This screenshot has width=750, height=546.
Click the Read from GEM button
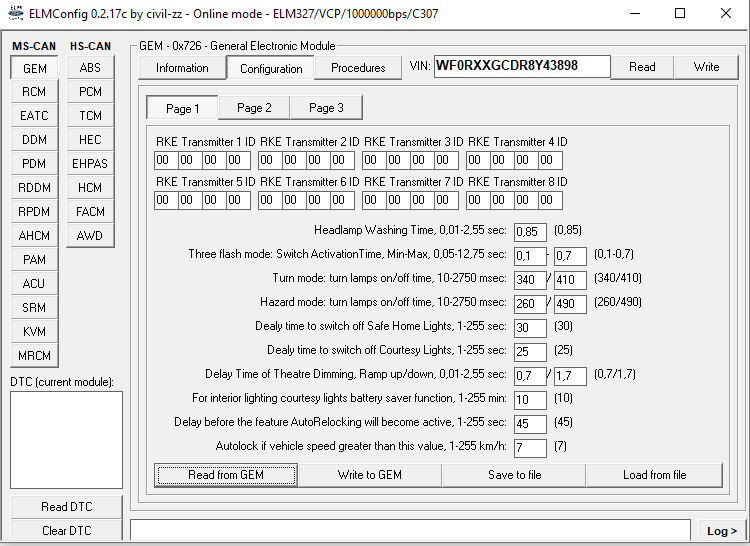226,475
